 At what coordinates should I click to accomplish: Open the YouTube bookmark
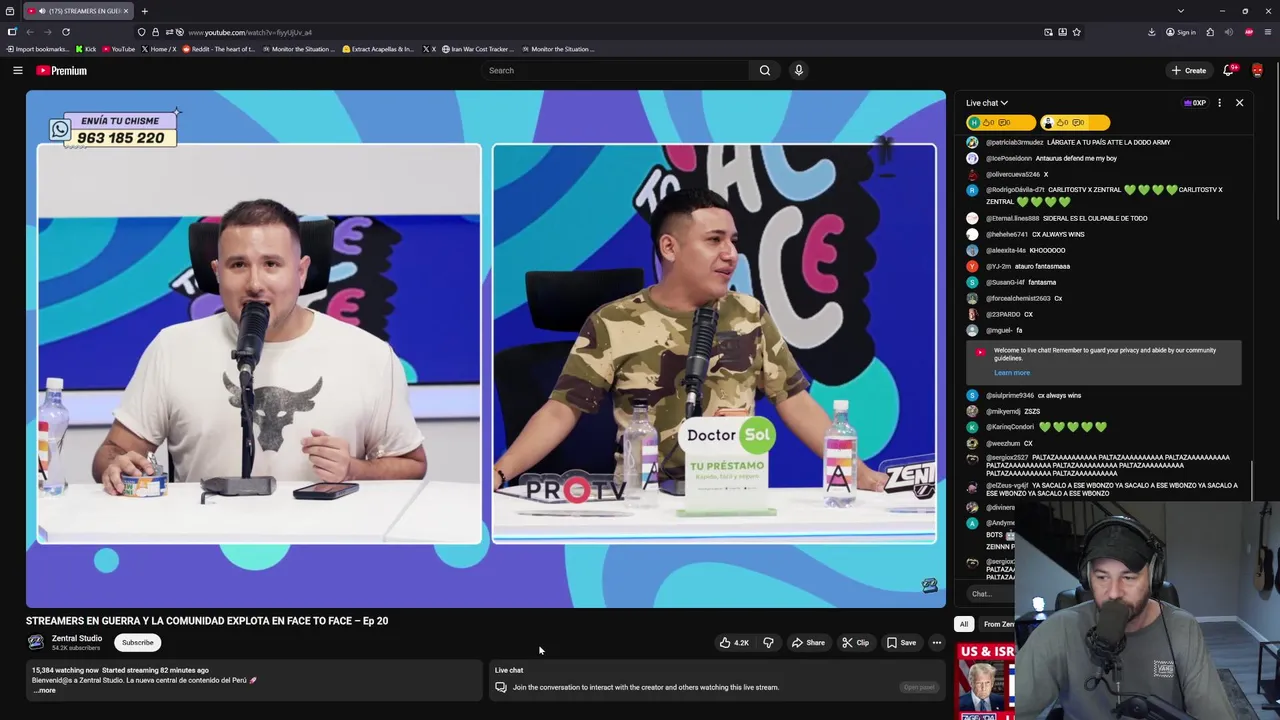[x=119, y=49]
